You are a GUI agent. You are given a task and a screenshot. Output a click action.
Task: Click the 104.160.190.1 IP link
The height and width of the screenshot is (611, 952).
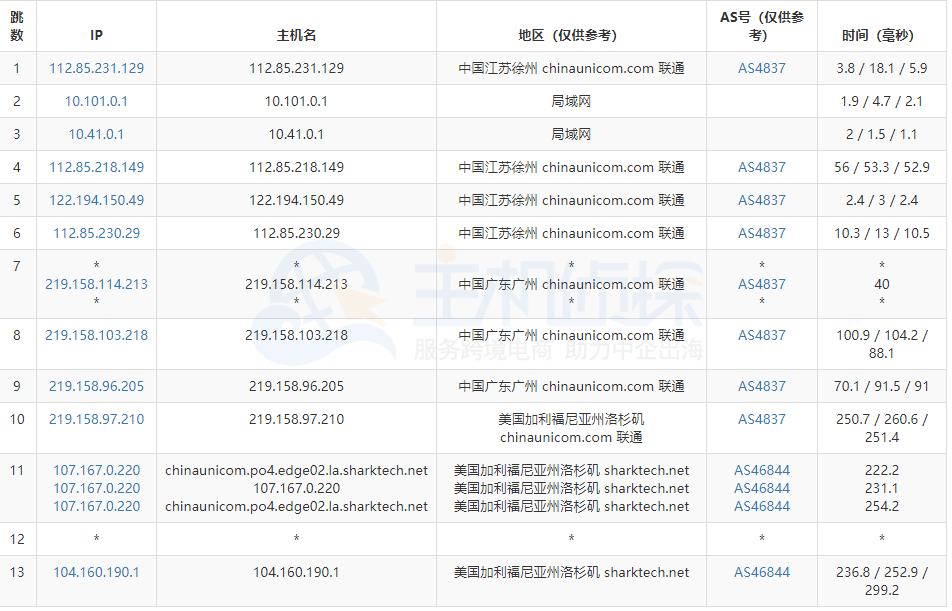click(x=97, y=572)
